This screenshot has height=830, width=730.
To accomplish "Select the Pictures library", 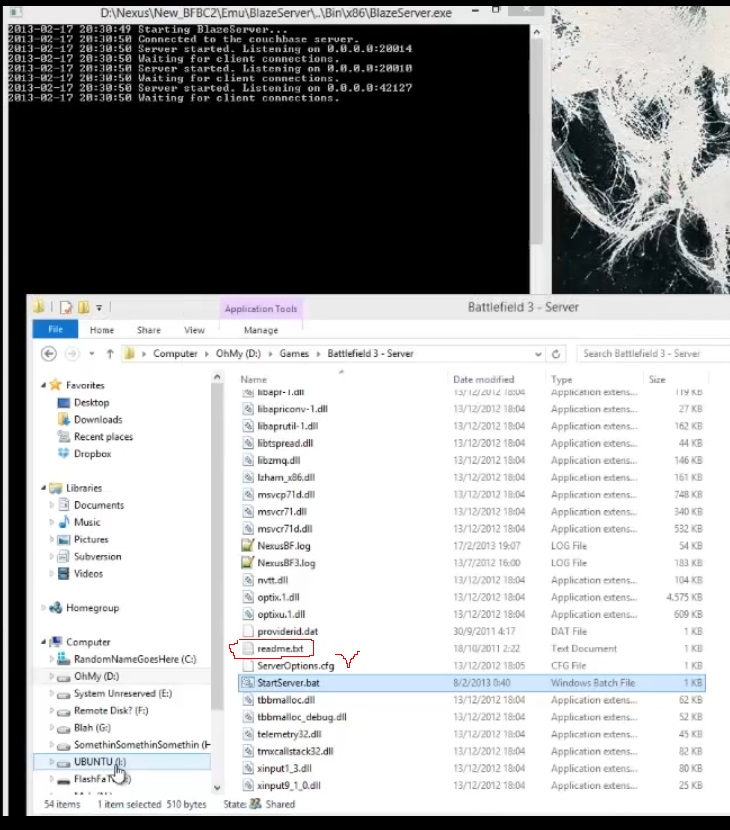I will (x=91, y=539).
